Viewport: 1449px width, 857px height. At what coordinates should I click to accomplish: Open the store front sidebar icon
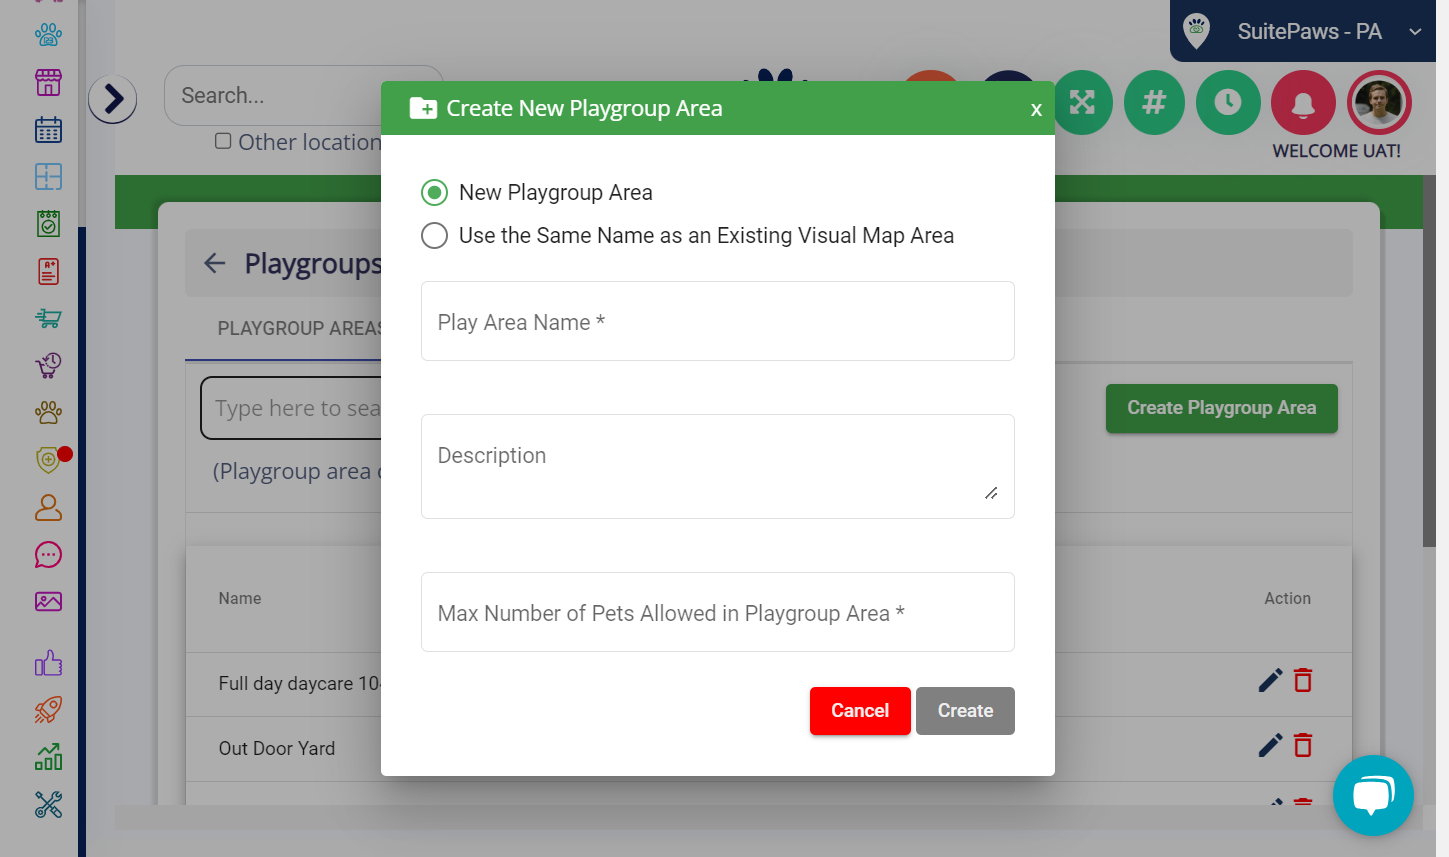48,82
